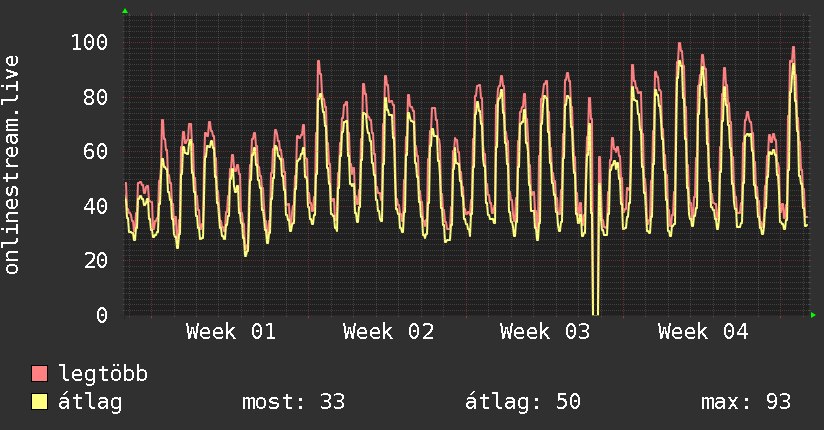Click the Week 04 x-axis label
Screen dimensions: 824x430
coord(703,332)
